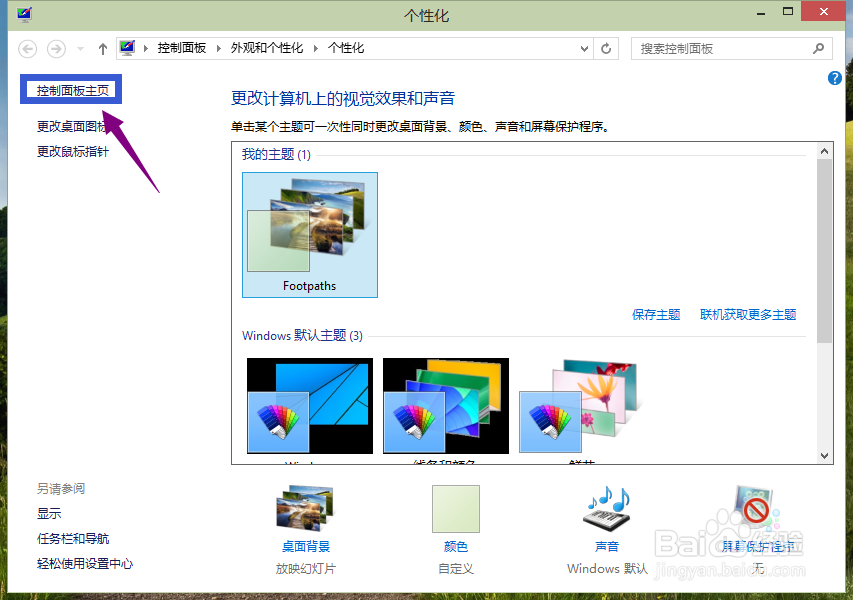Click 保存主题 link
853x600 pixels.
pyautogui.click(x=656, y=314)
